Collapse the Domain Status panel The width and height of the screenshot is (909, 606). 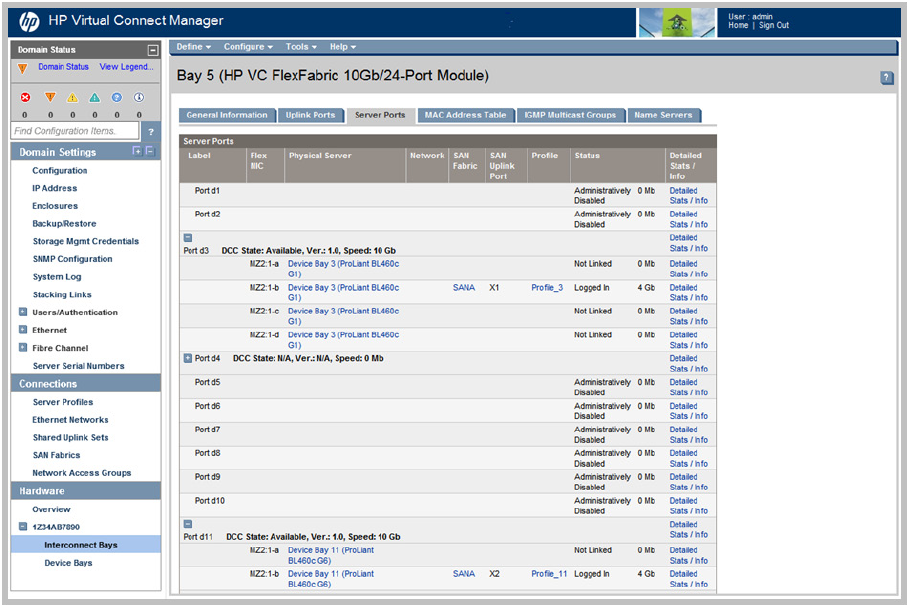(152, 50)
